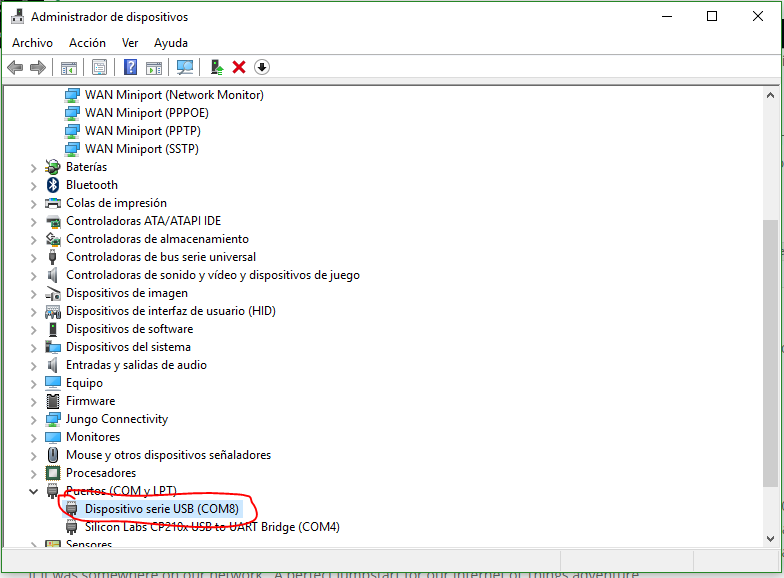
Task: Click the scrollbar up arrow
Action: (770, 95)
